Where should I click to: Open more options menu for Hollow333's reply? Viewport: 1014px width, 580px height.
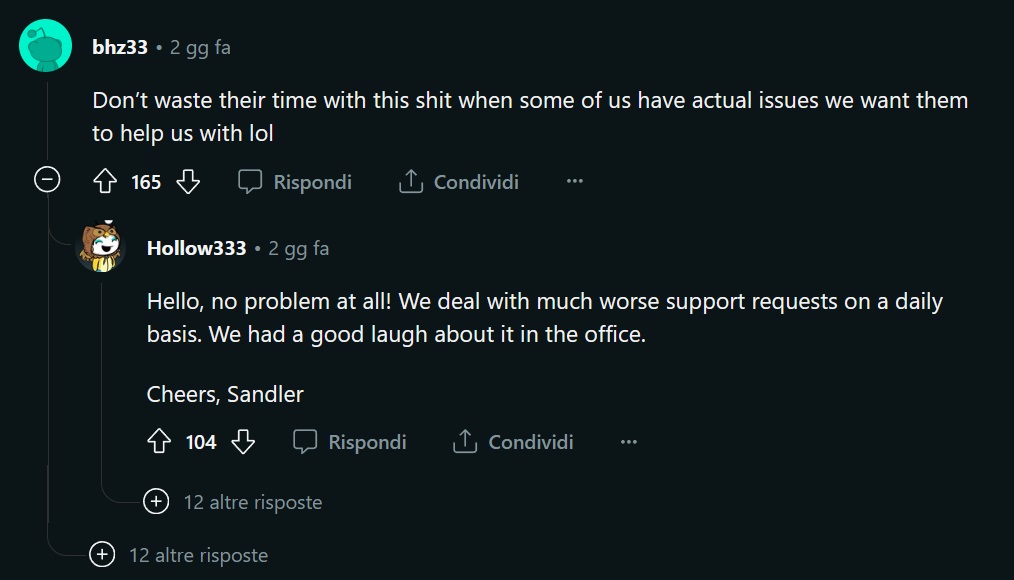[x=629, y=442]
